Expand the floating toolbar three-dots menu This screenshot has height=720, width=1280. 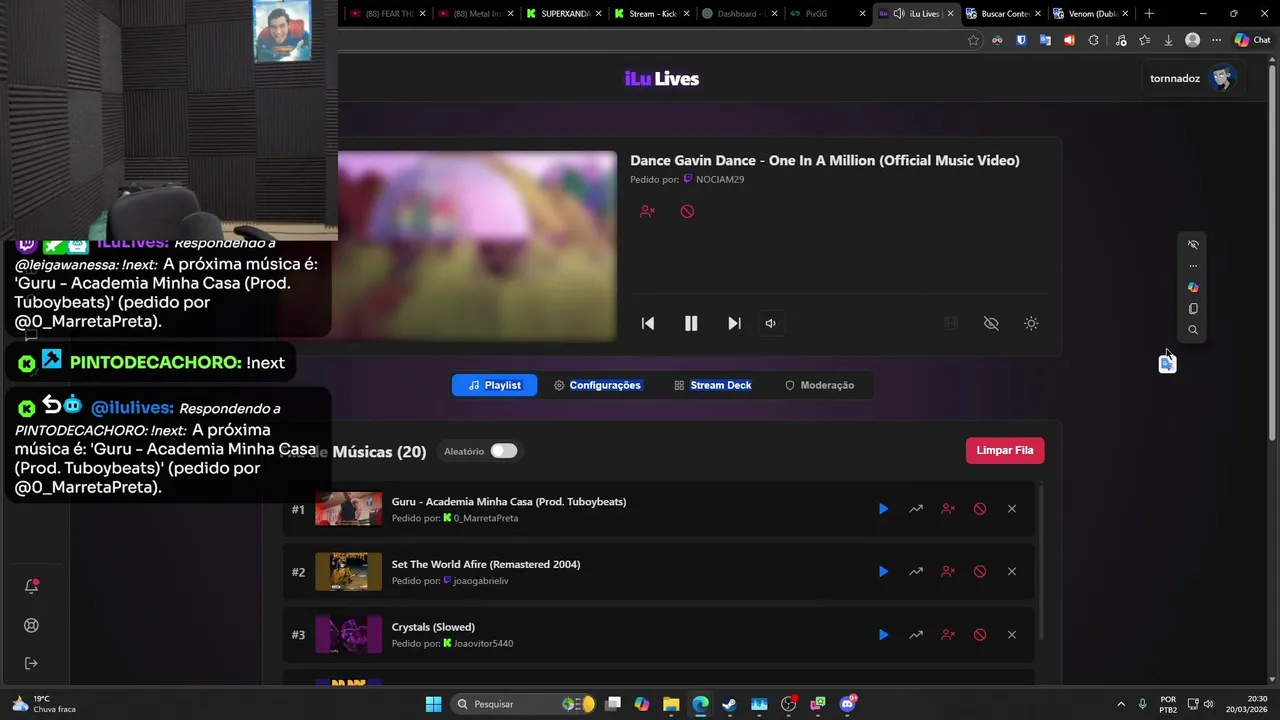(x=1193, y=266)
